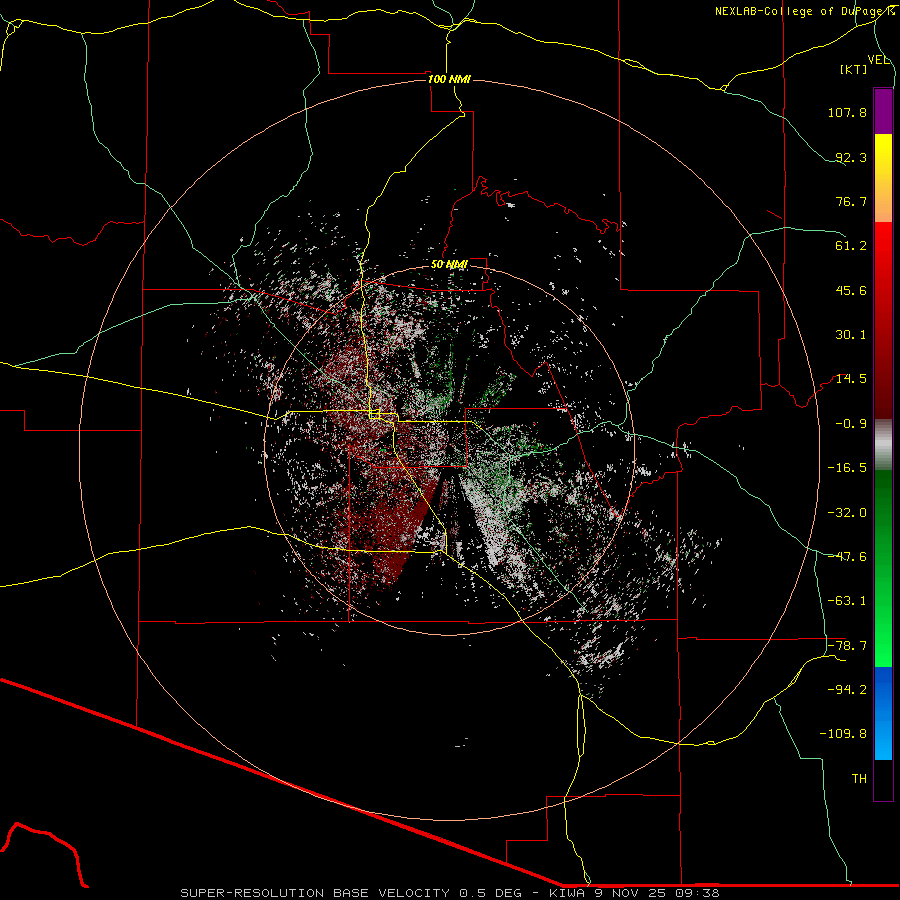900x900 pixels.
Task: Select the -16.5 velocity scale value
Action: pyautogui.click(x=847, y=468)
